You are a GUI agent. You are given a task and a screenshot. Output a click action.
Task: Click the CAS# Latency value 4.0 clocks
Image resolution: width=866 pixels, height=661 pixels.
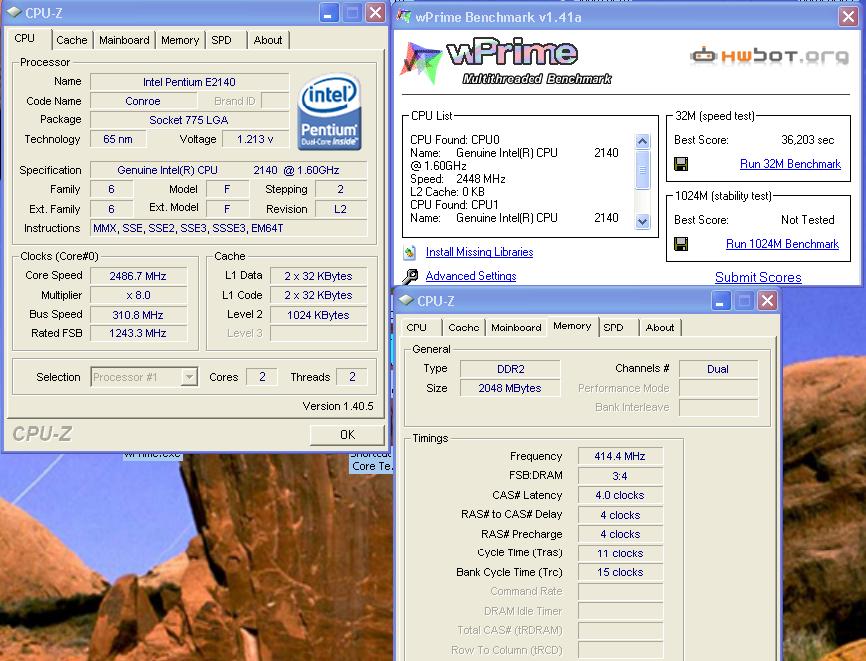(620, 495)
